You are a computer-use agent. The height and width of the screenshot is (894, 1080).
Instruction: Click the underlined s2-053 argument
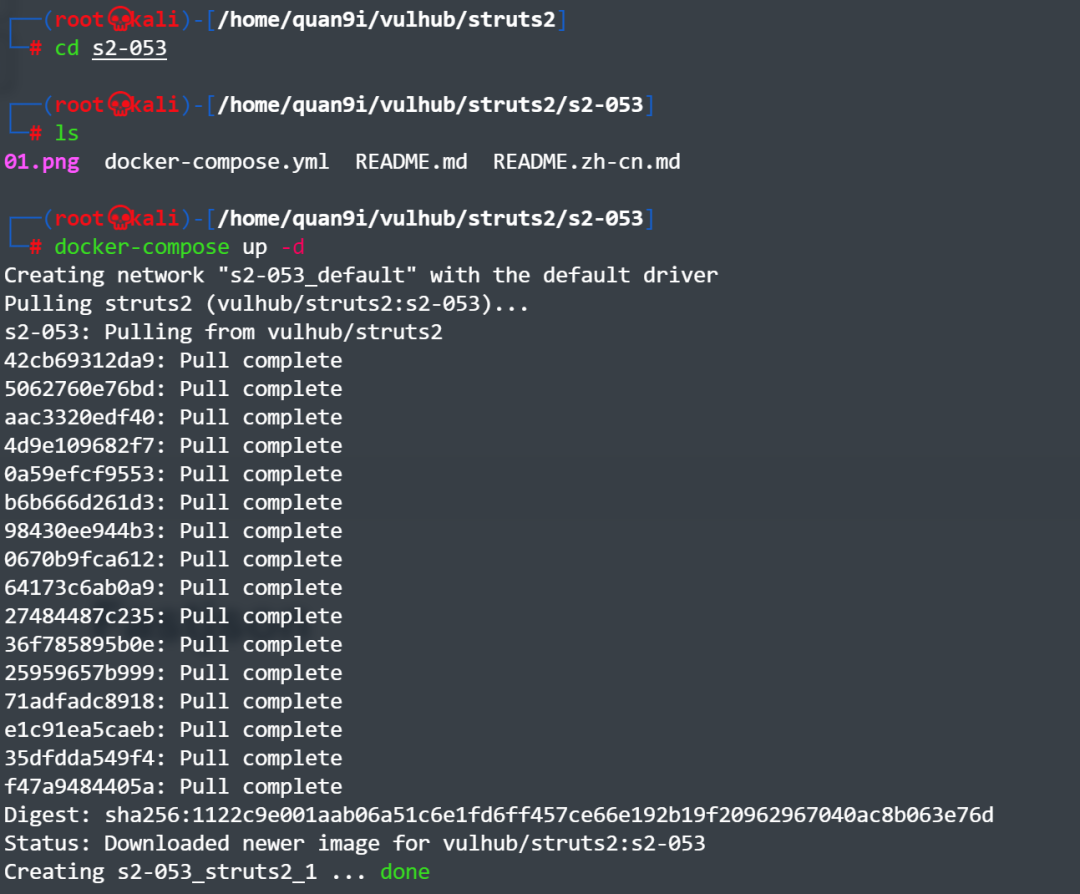coord(129,48)
